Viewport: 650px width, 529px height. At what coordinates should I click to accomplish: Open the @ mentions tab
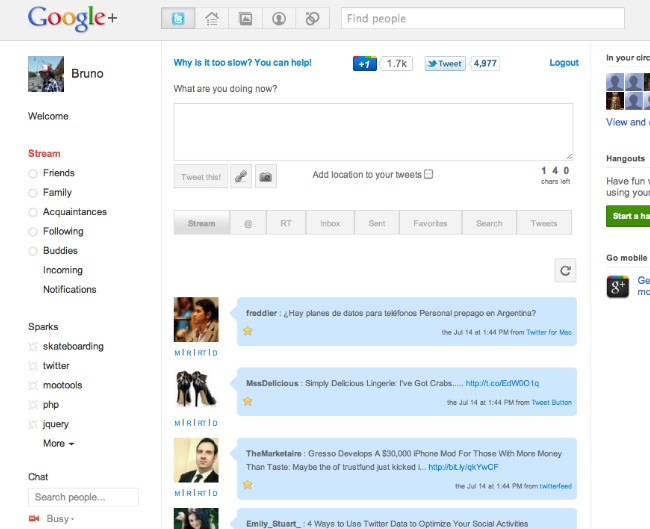[248, 223]
